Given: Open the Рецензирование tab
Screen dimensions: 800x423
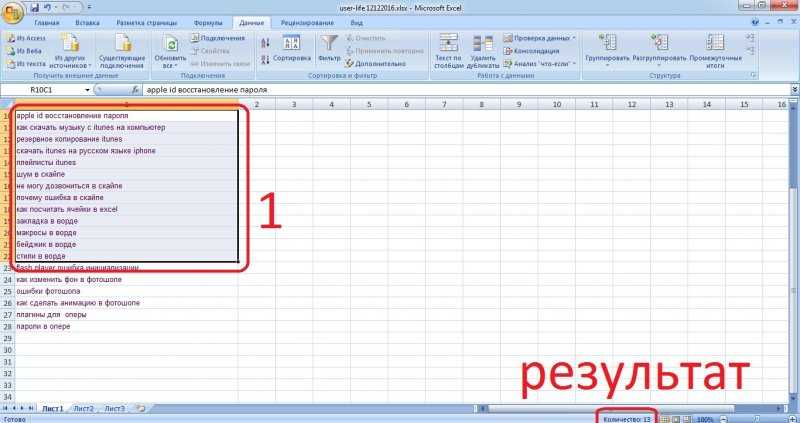Looking at the screenshot, I should point(307,23).
